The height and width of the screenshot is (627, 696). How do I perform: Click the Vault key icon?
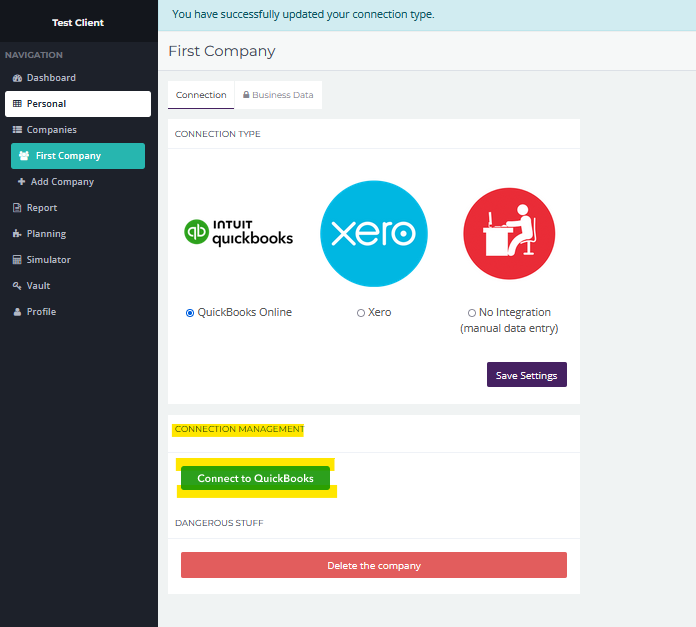[17, 286]
